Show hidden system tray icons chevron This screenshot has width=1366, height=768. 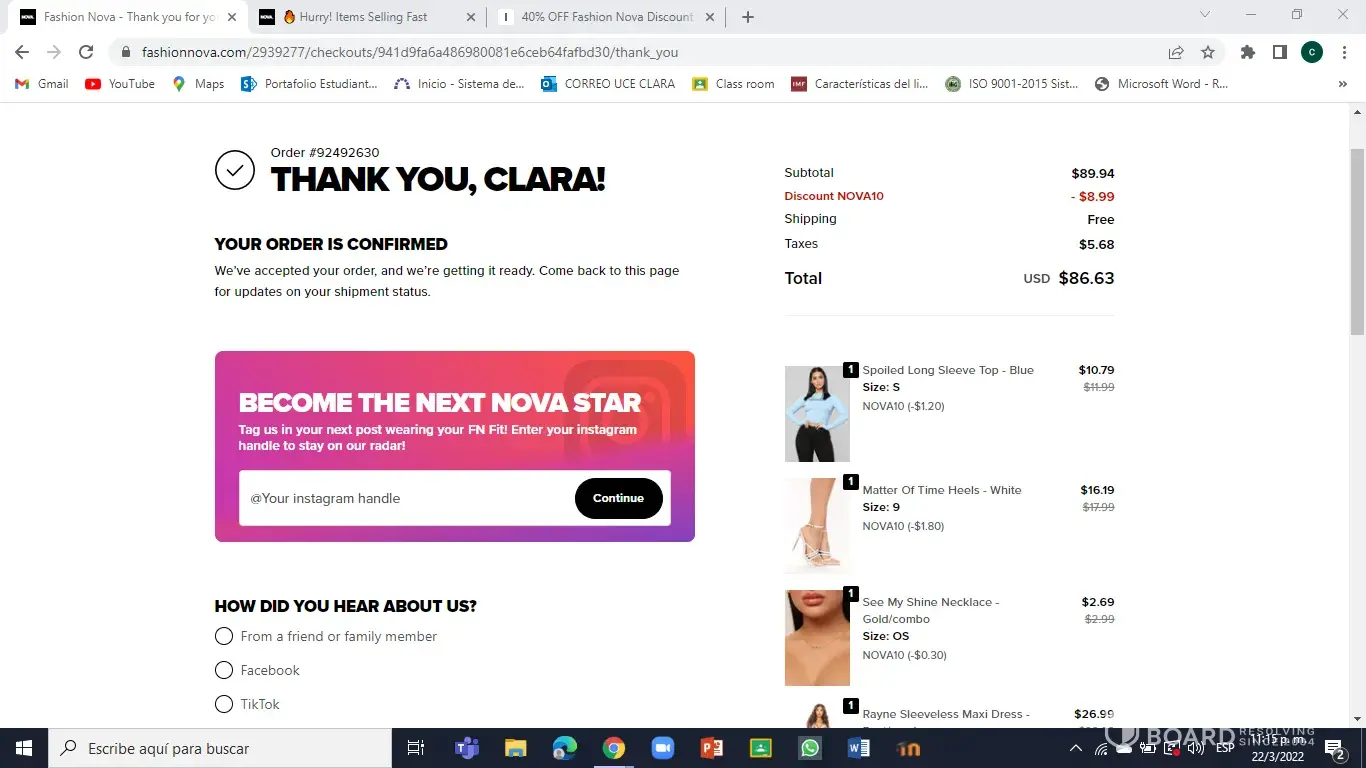1076,748
